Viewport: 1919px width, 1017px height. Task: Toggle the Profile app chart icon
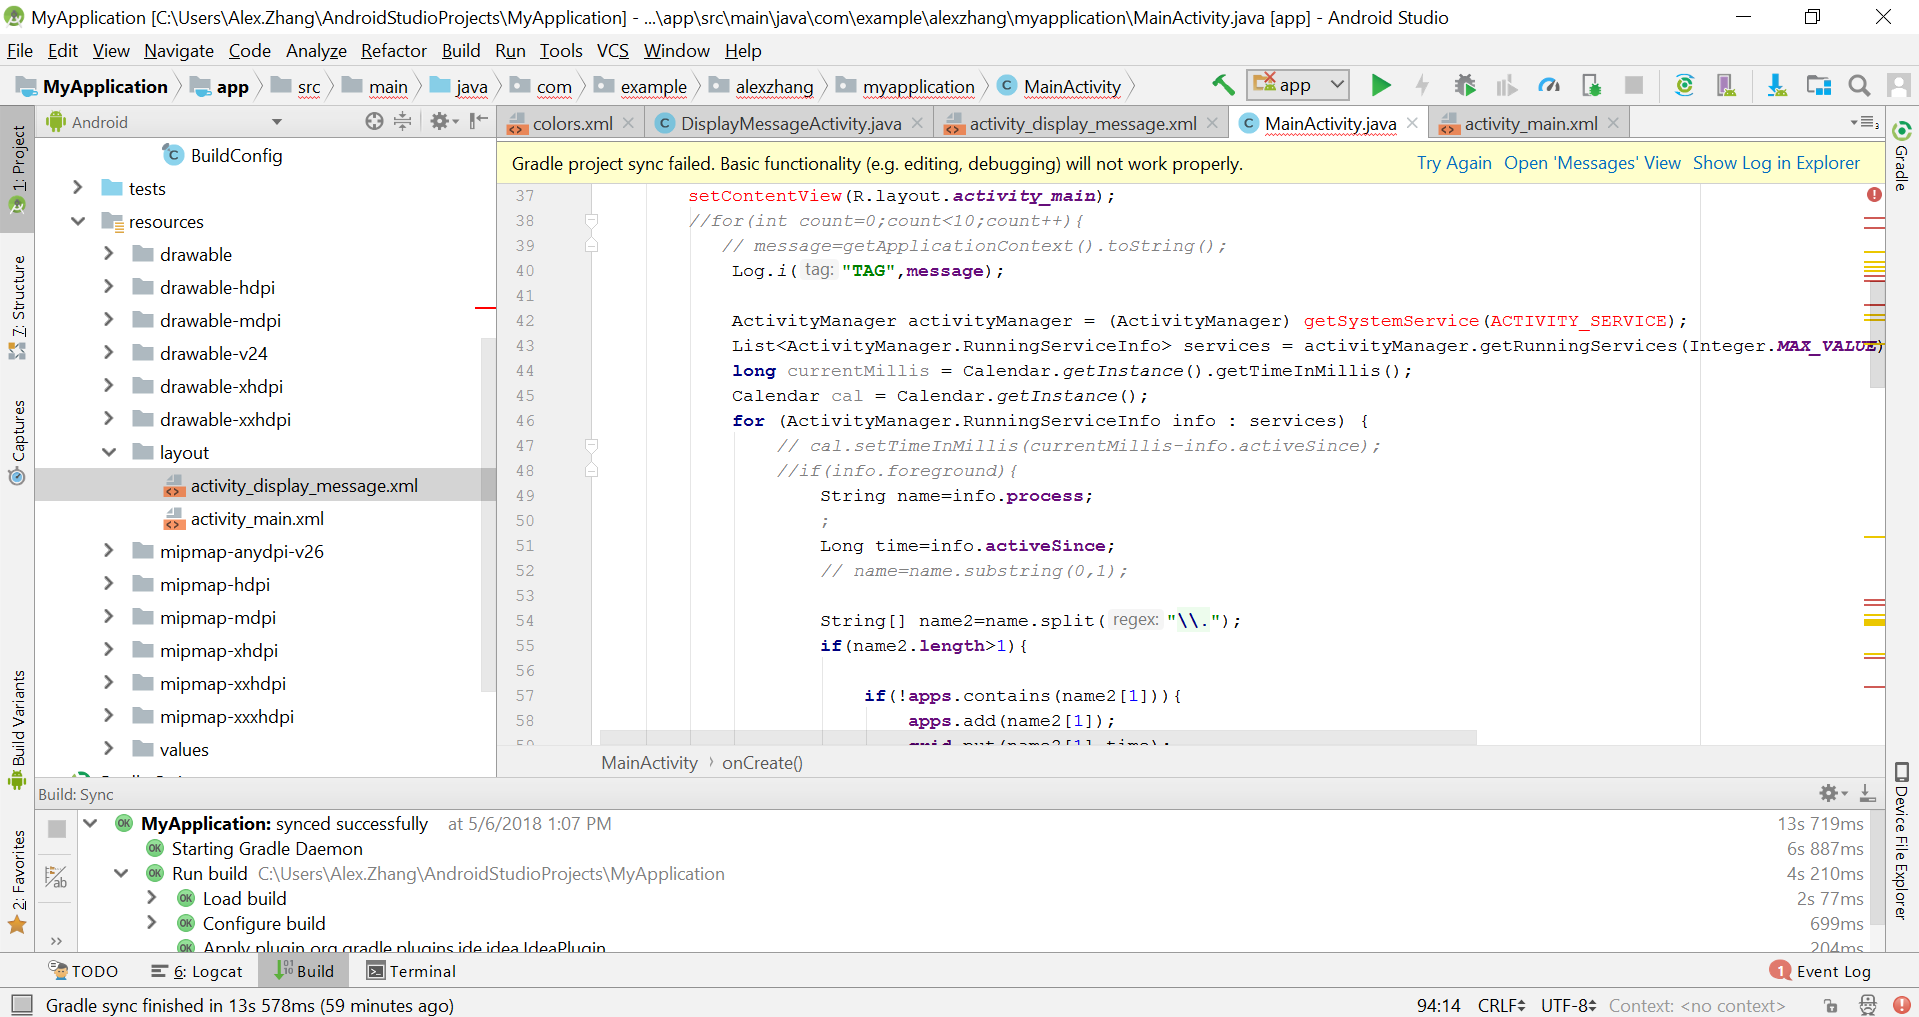(1506, 86)
